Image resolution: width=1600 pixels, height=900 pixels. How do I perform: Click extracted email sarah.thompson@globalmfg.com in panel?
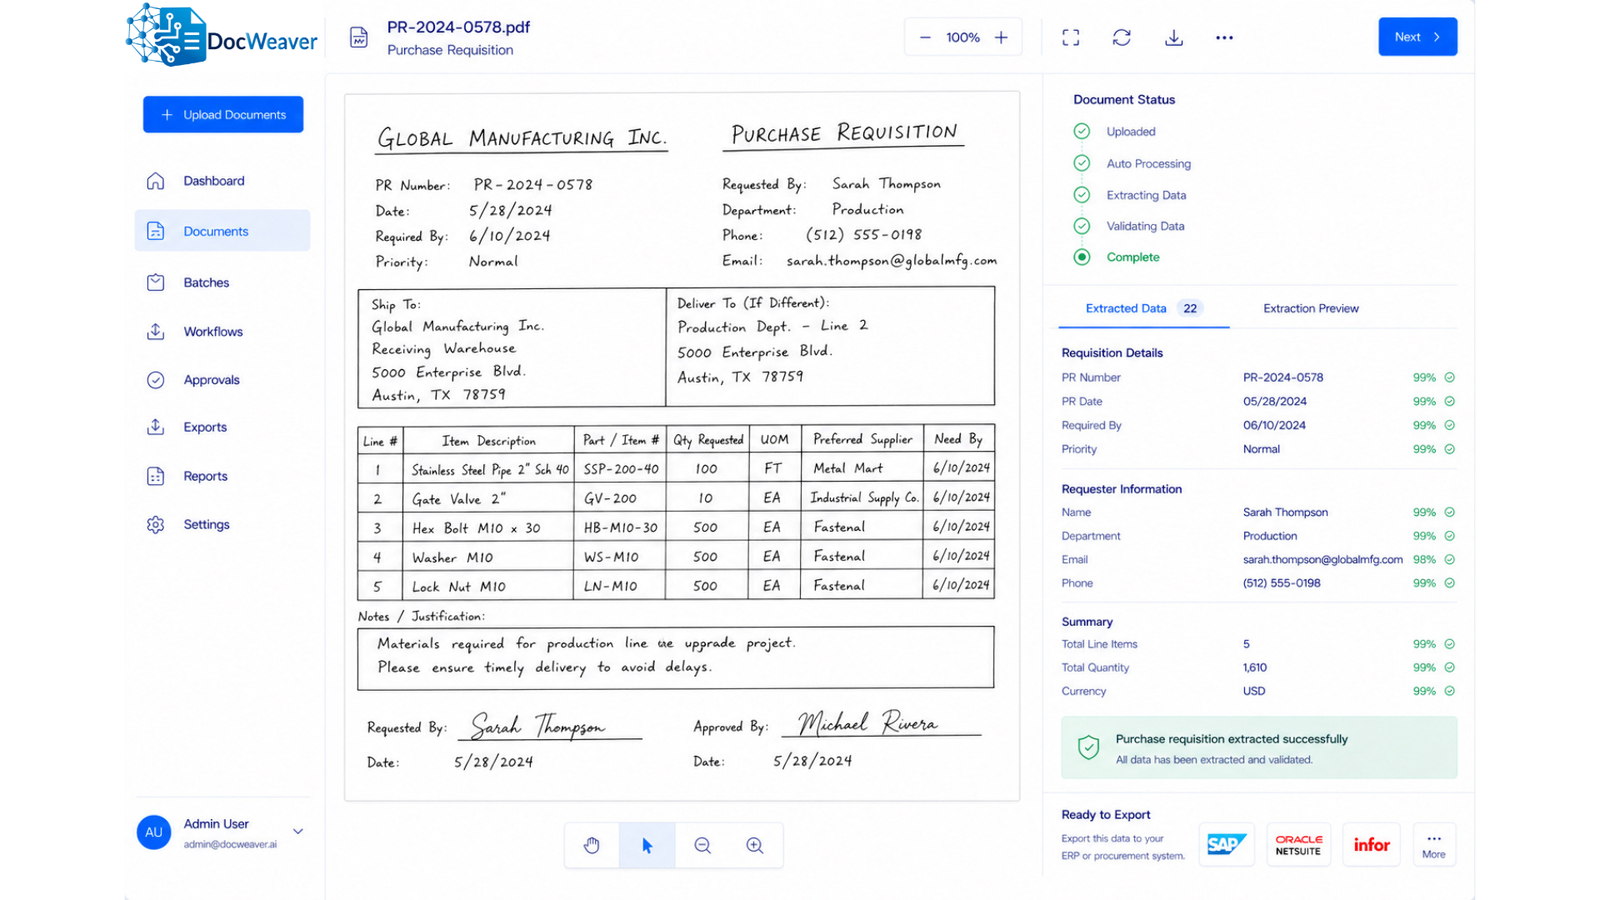(1323, 560)
